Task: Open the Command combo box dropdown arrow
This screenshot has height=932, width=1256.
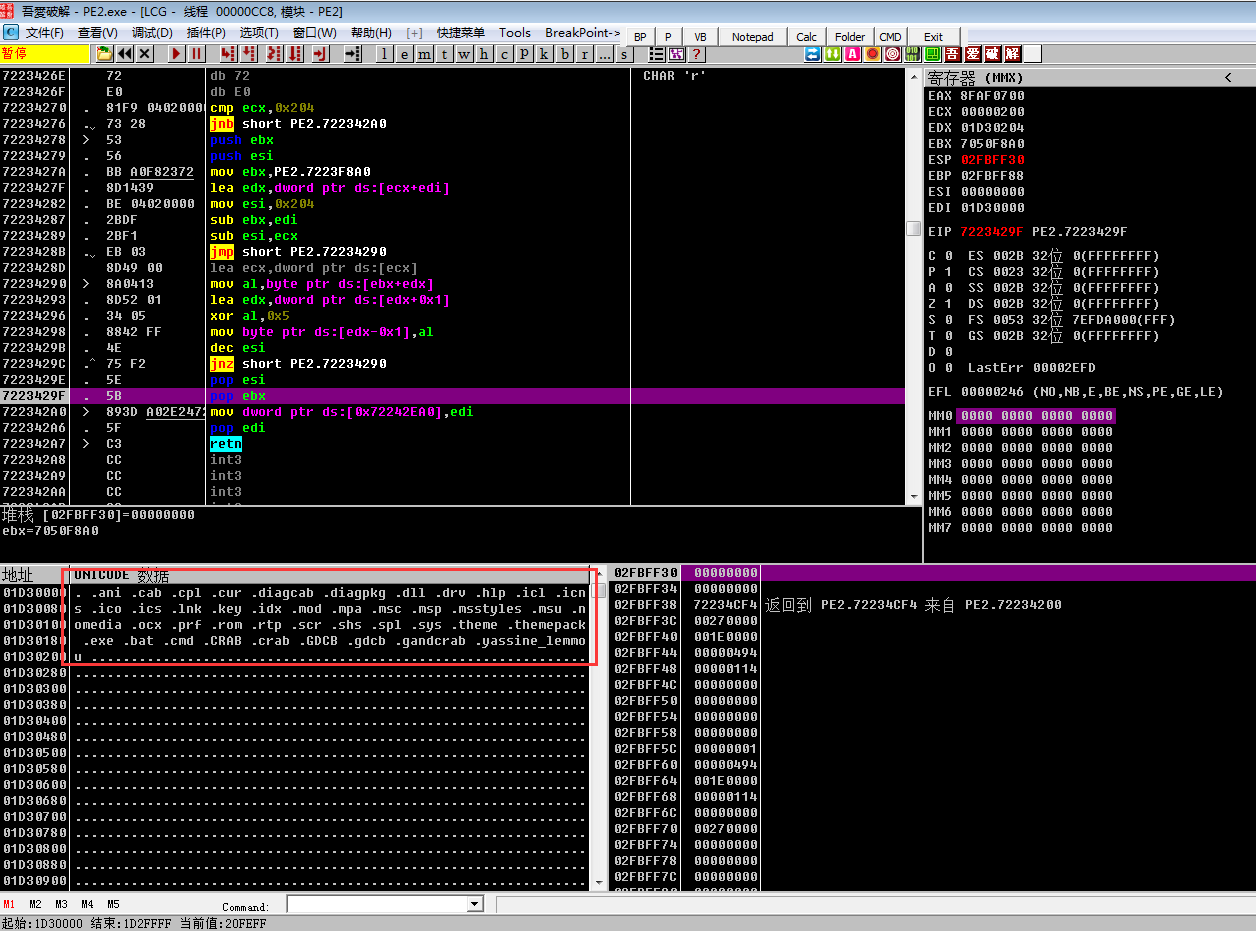Action: point(475,904)
